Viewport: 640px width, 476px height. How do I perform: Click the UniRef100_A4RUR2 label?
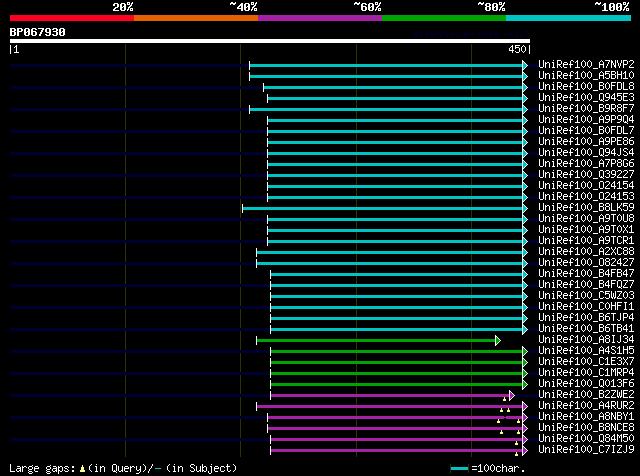point(586,406)
